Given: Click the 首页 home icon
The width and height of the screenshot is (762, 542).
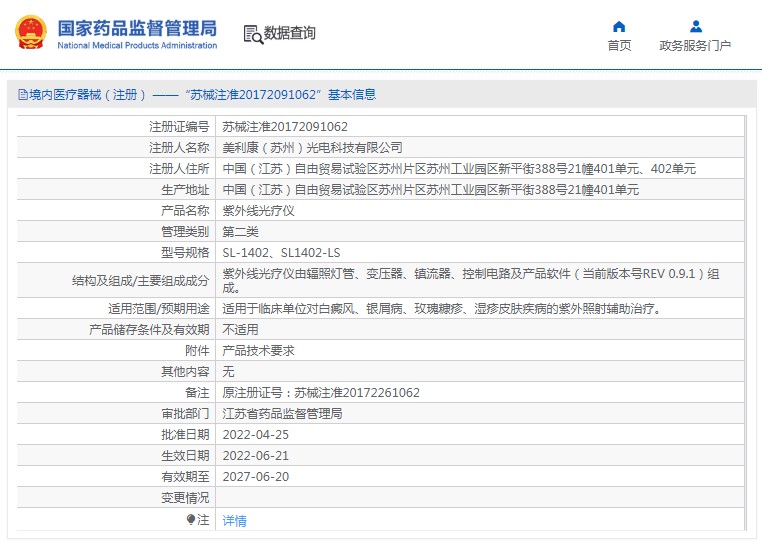Looking at the screenshot, I should click(x=619, y=26).
